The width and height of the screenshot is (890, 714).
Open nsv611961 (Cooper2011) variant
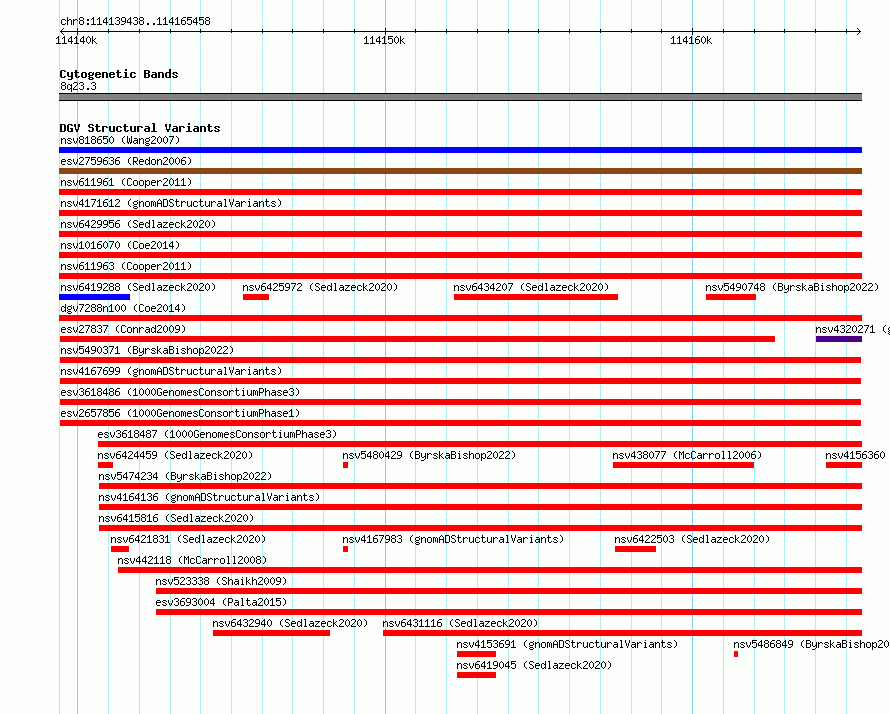126,182
